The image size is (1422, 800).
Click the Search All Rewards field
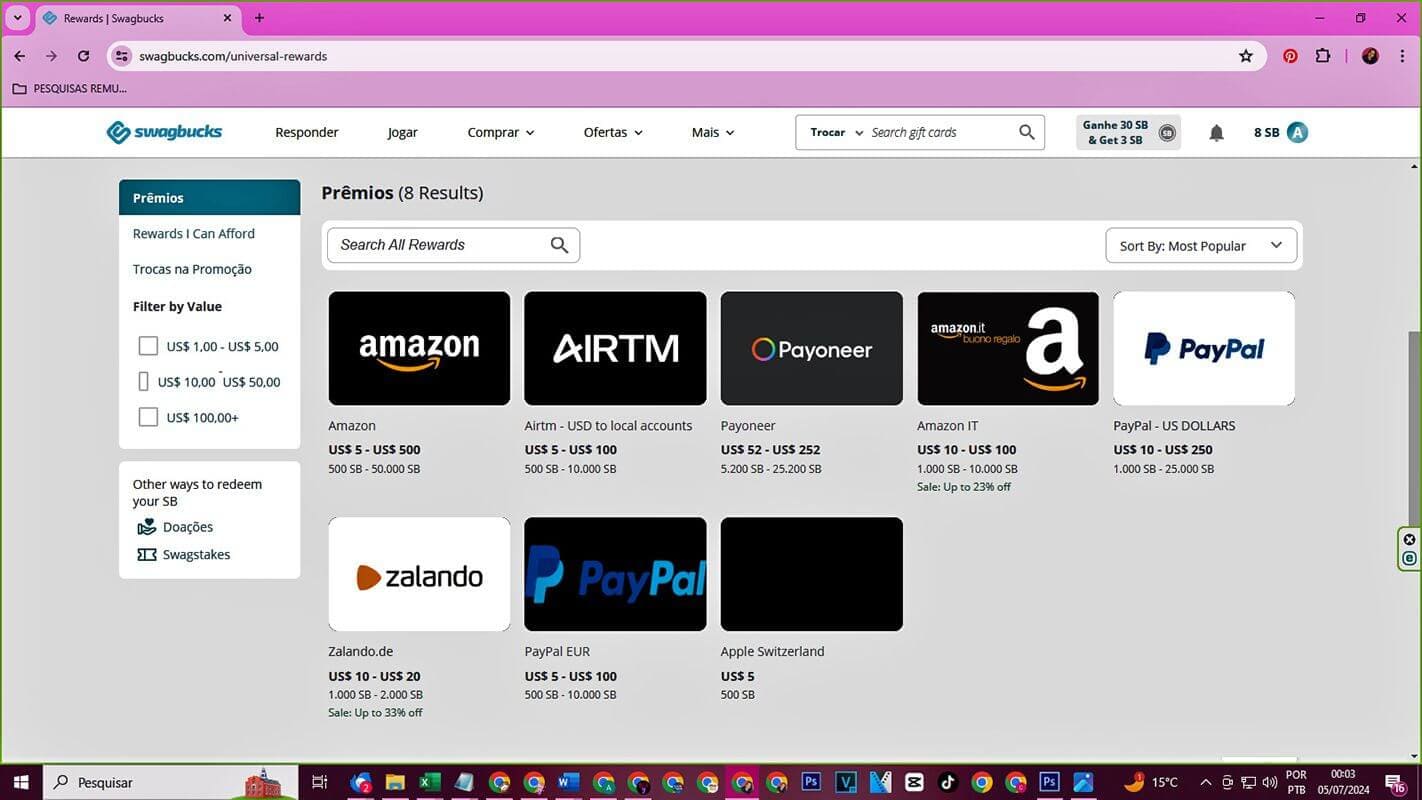click(x=453, y=245)
